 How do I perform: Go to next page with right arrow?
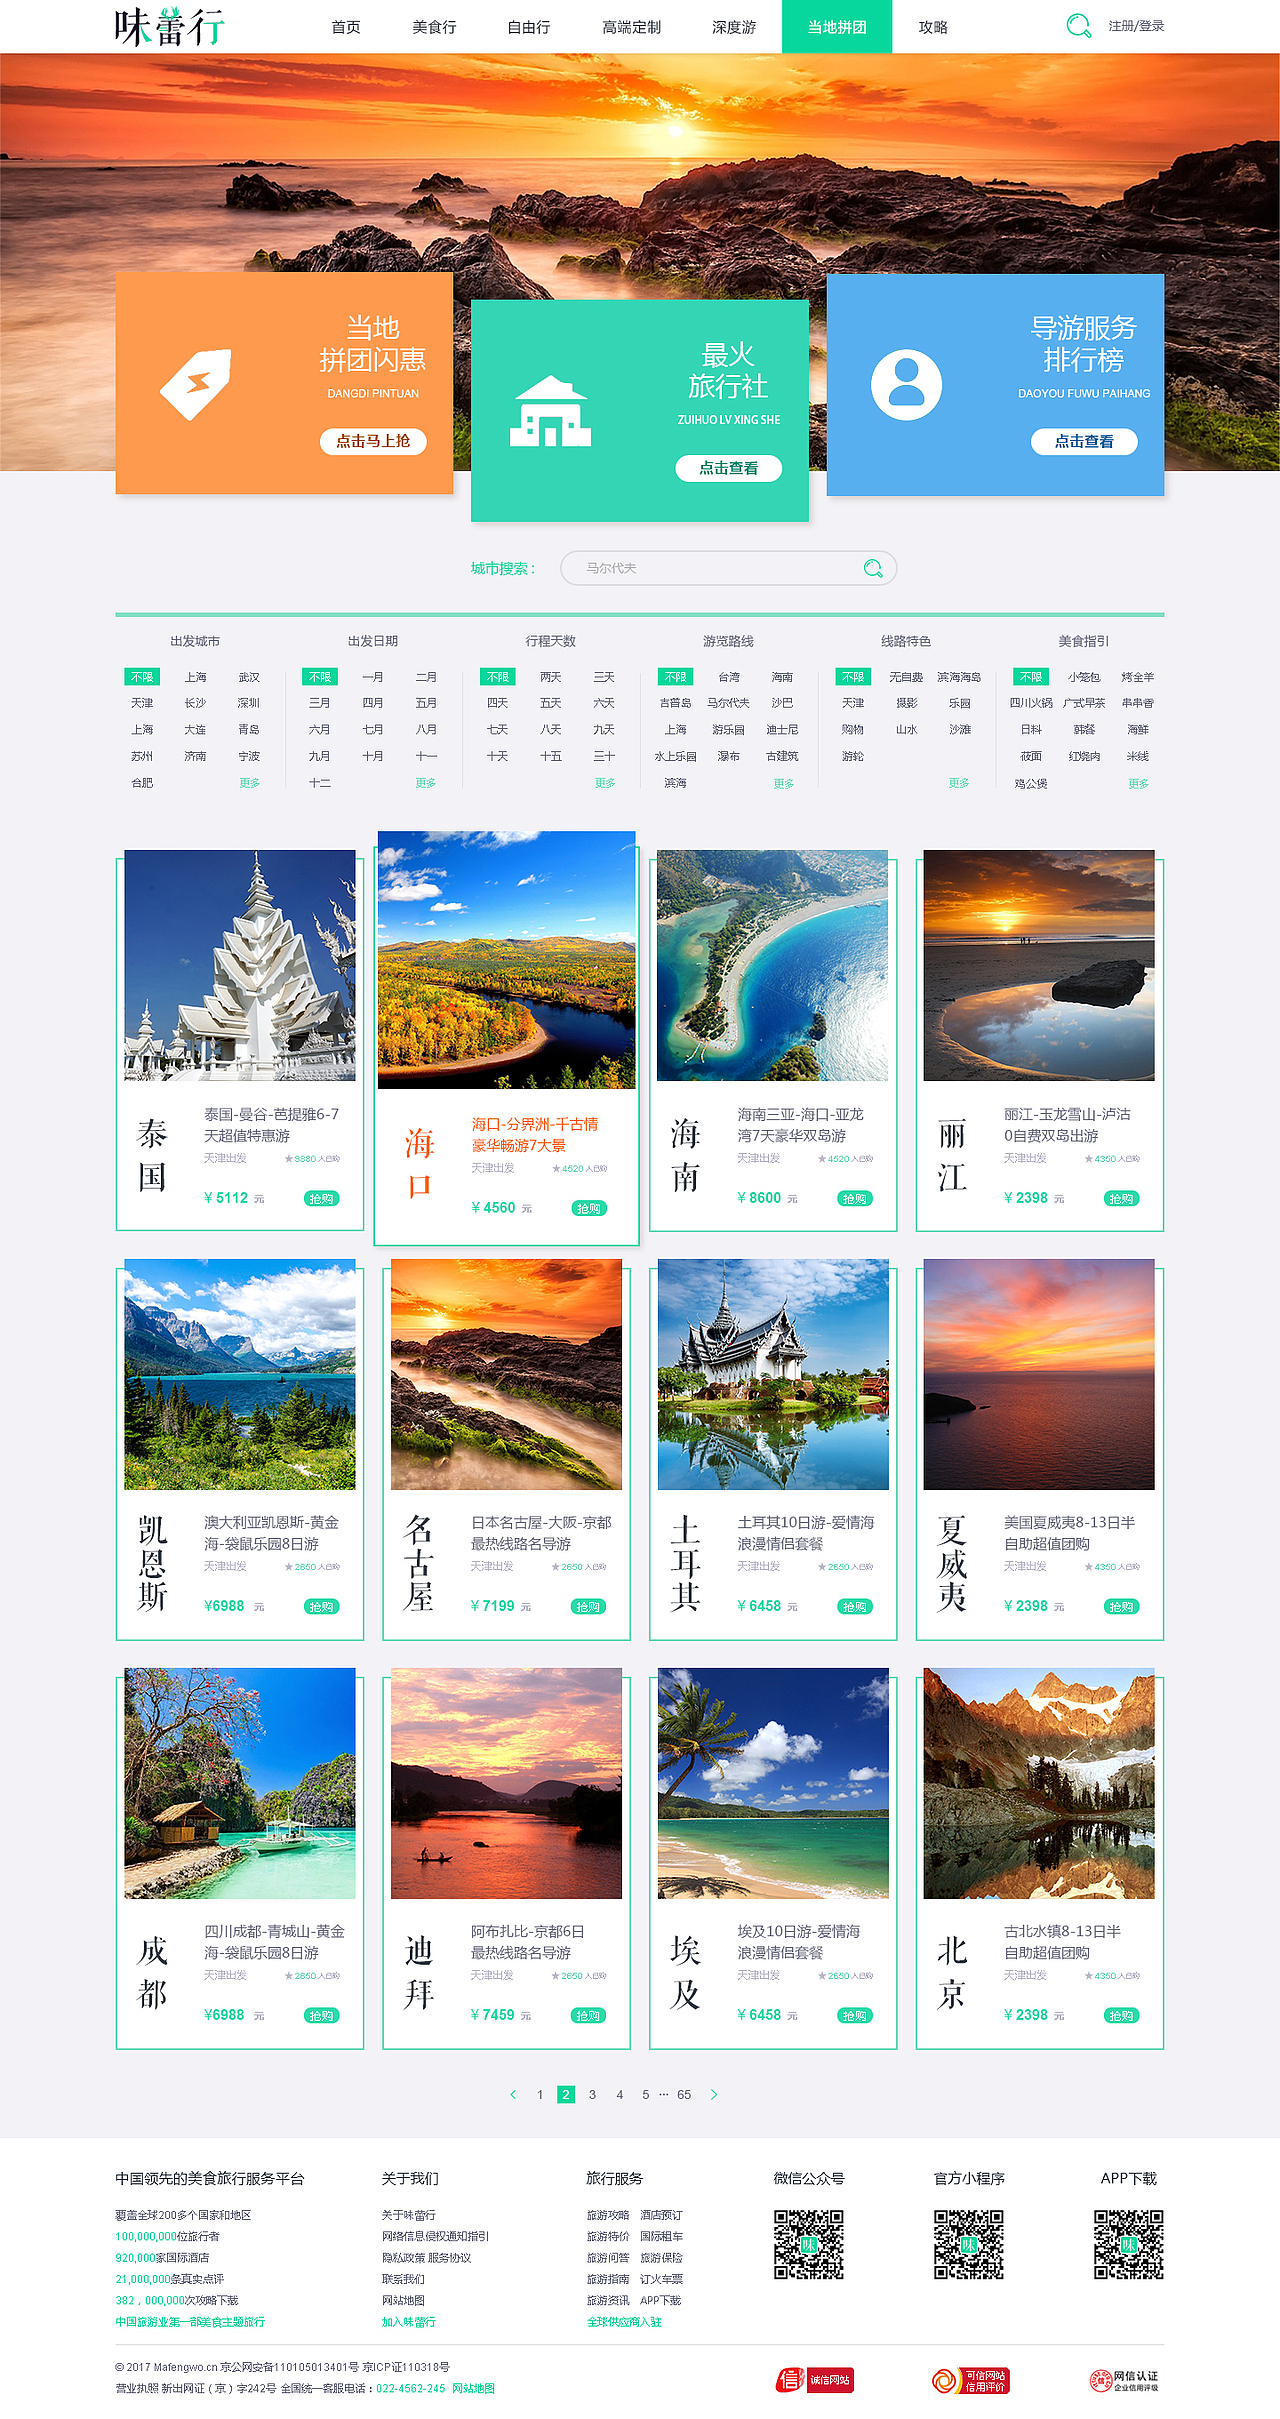point(714,2094)
